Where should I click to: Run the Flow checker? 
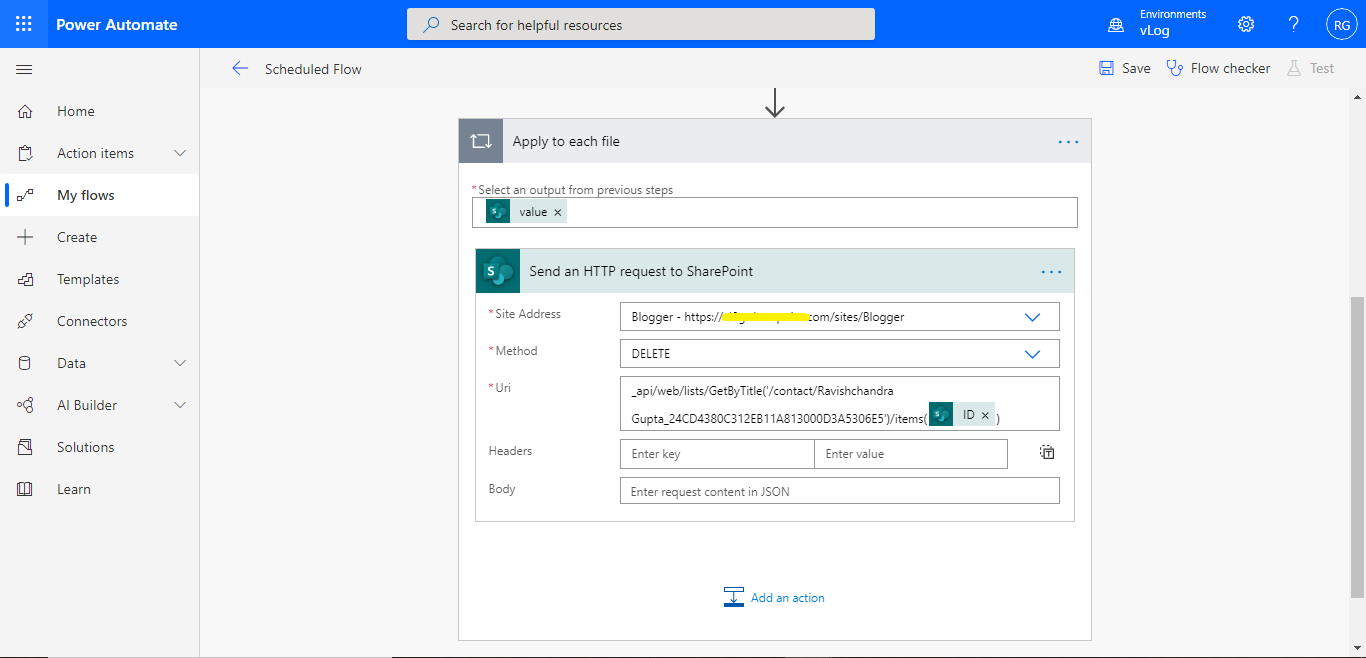(x=1218, y=67)
